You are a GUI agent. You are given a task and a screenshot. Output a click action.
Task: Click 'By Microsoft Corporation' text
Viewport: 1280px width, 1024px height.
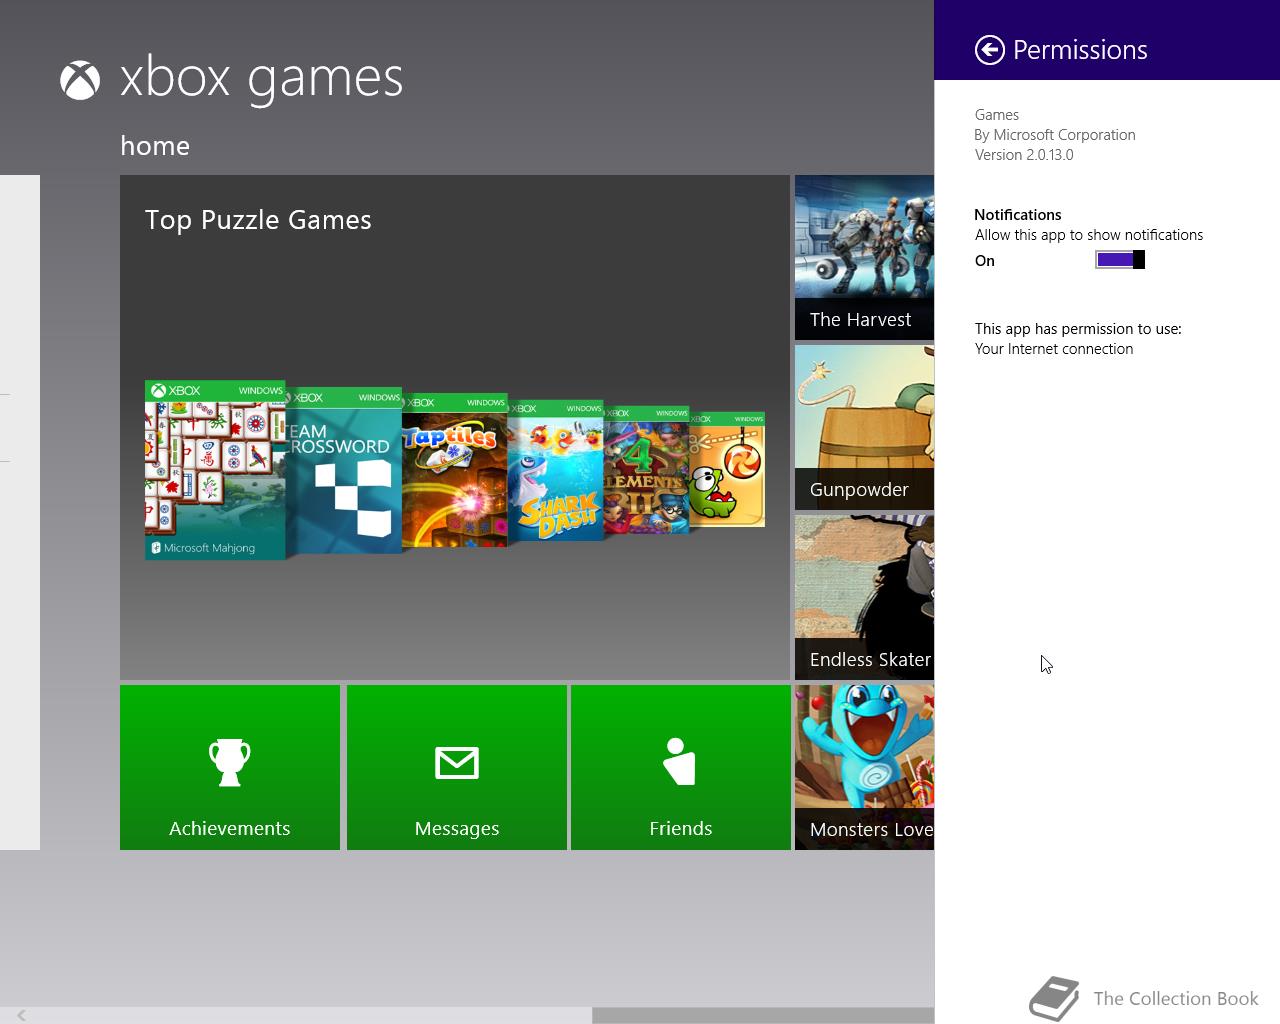1055,135
